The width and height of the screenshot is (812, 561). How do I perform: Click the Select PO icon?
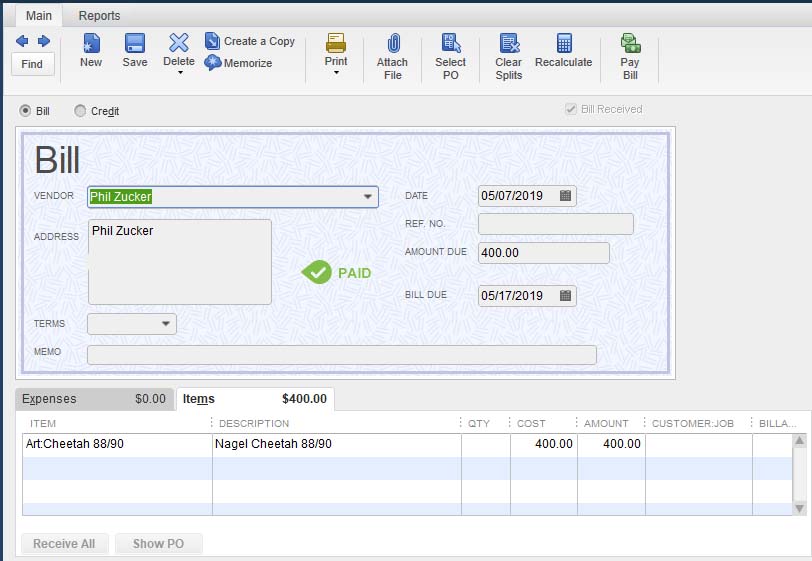(451, 43)
